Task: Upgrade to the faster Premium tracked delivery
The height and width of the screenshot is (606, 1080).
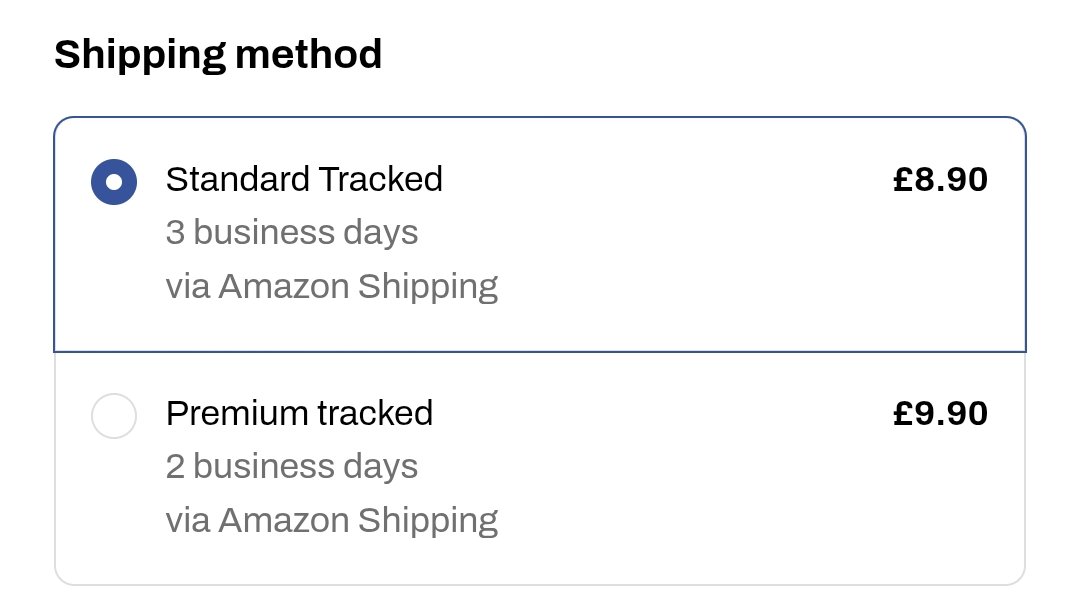Action: [x=114, y=416]
